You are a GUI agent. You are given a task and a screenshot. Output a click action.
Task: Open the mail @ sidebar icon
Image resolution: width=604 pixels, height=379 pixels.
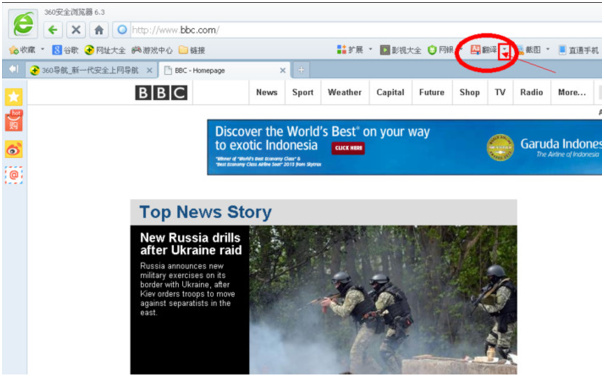tap(14, 175)
